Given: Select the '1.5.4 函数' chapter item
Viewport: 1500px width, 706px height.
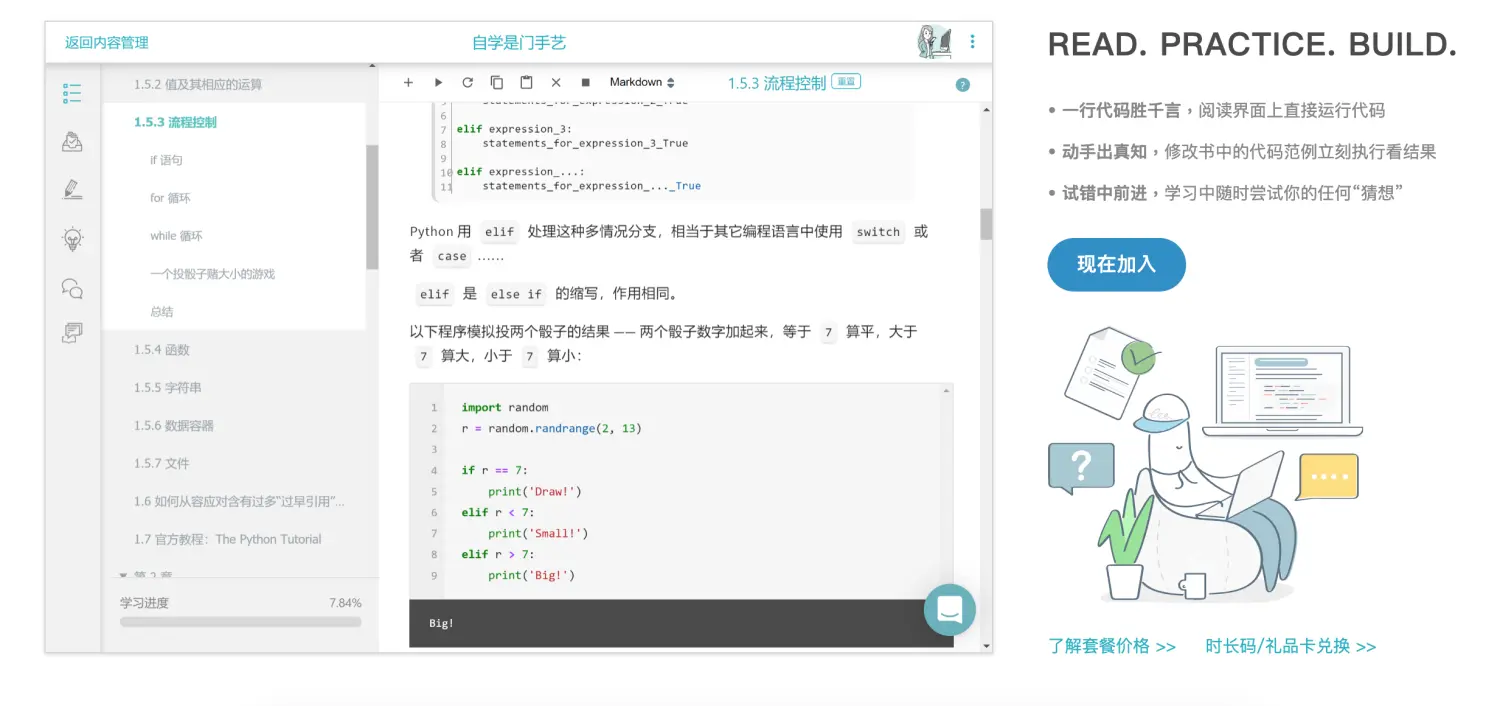Looking at the screenshot, I should pyautogui.click(x=162, y=350).
